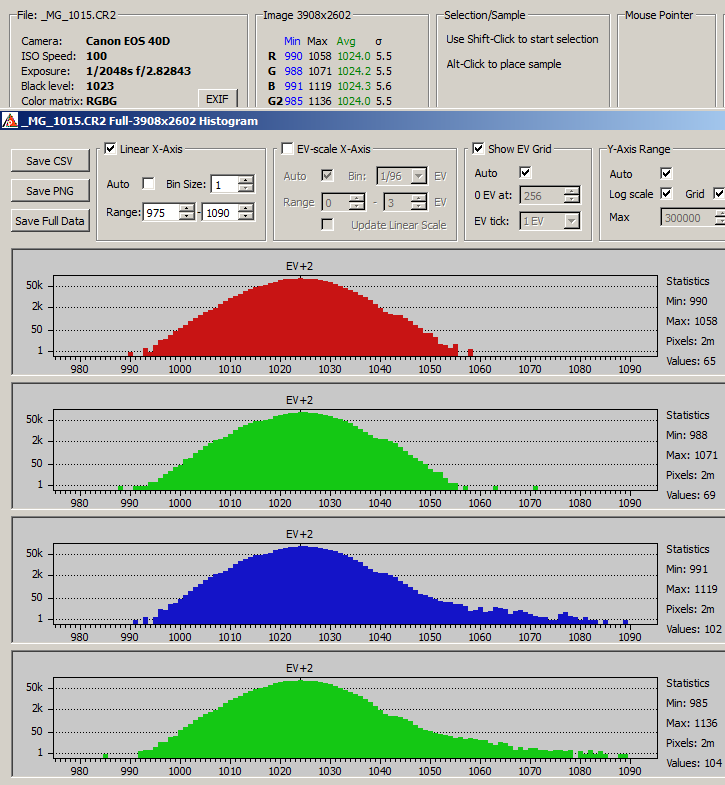Toggle Auto under Show EV Grid
The image size is (725, 785).
click(526, 173)
